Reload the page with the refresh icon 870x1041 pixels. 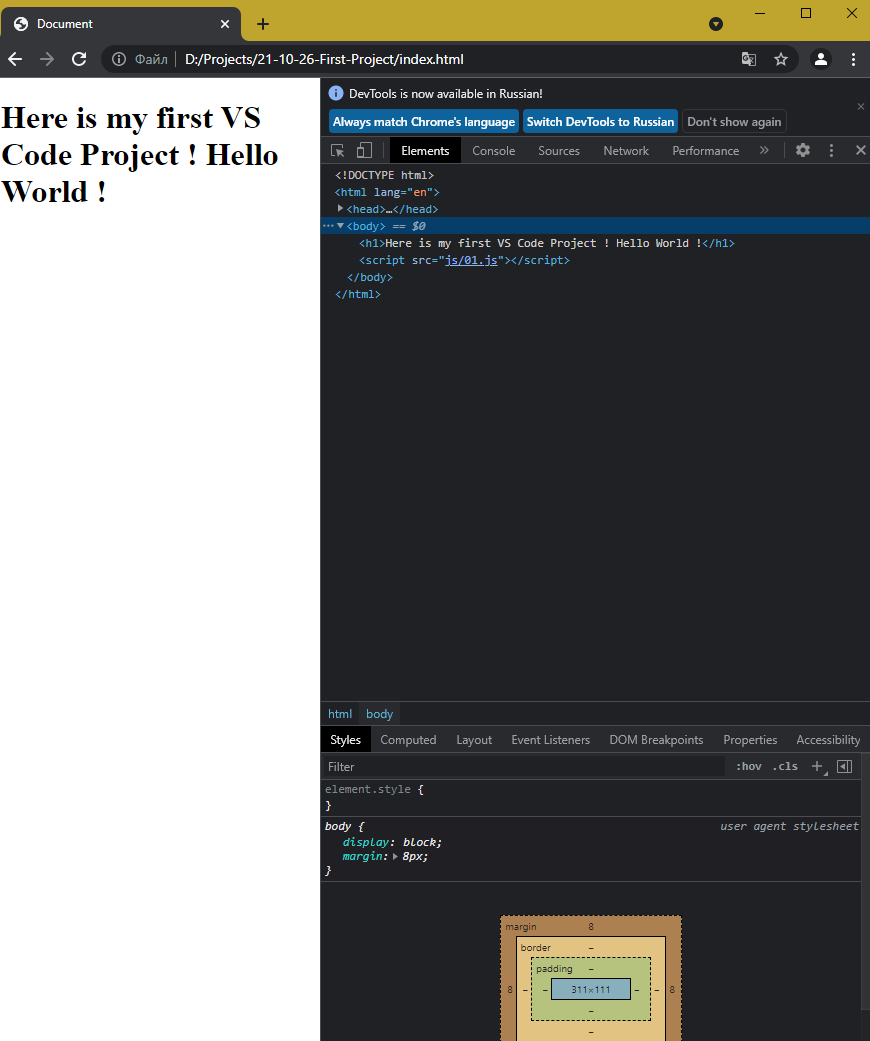point(79,59)
